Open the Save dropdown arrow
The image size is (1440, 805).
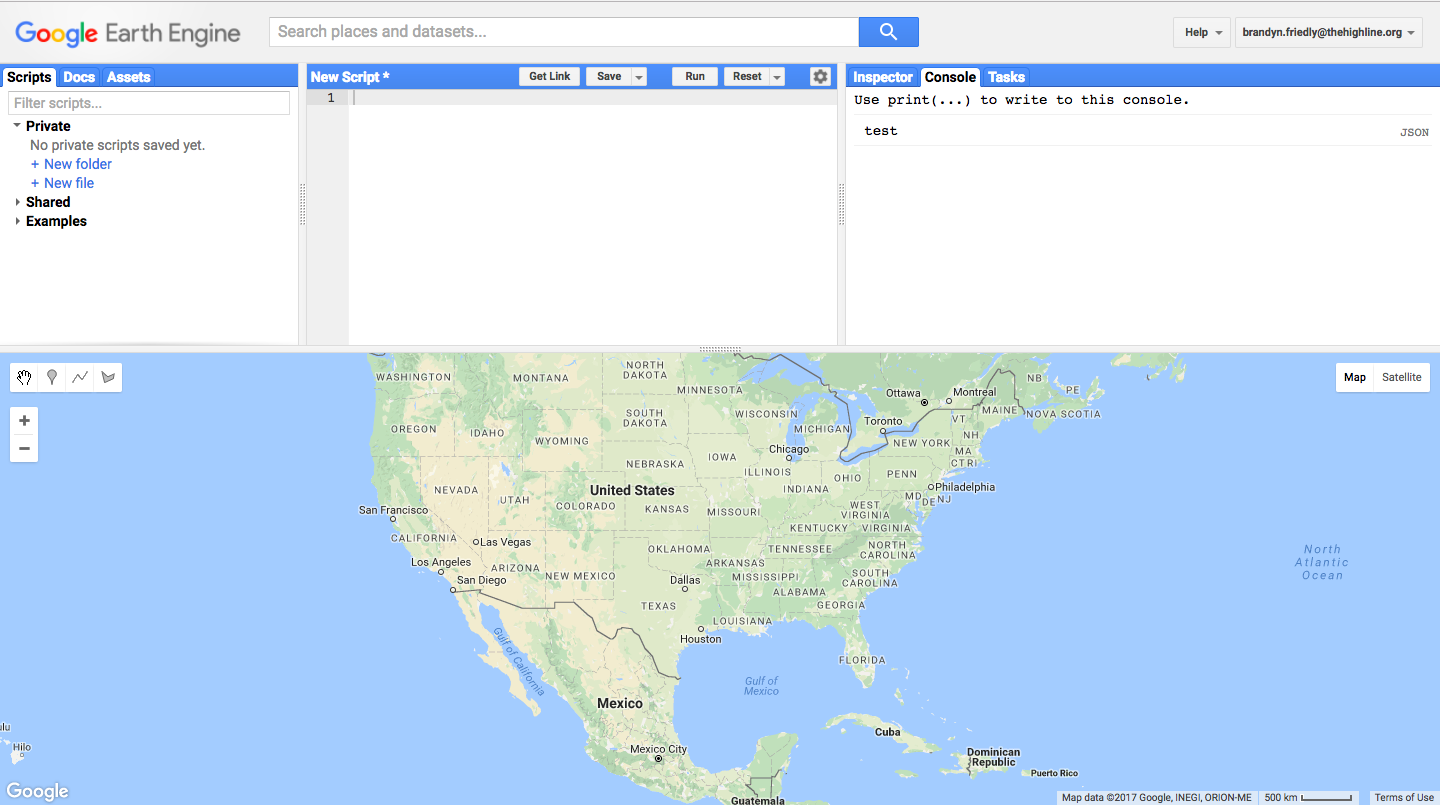click(x=639, y=76)
